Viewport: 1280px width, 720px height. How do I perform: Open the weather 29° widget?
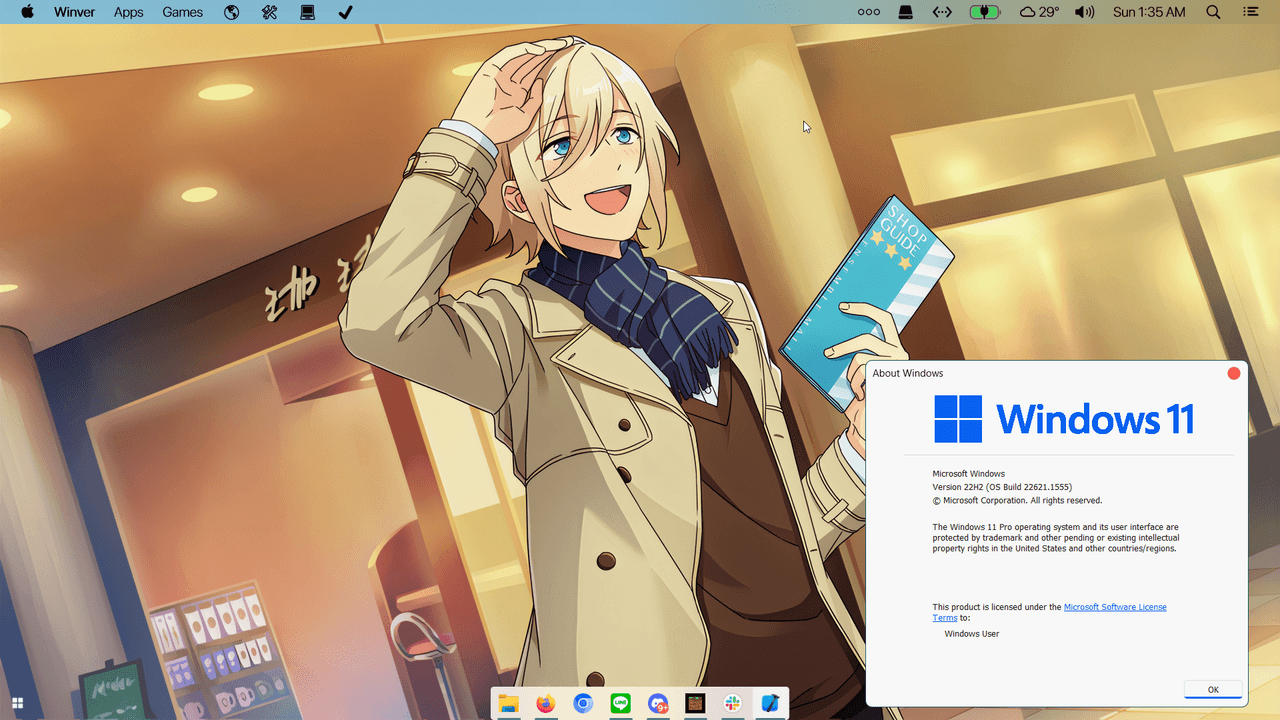point(1039,12)
